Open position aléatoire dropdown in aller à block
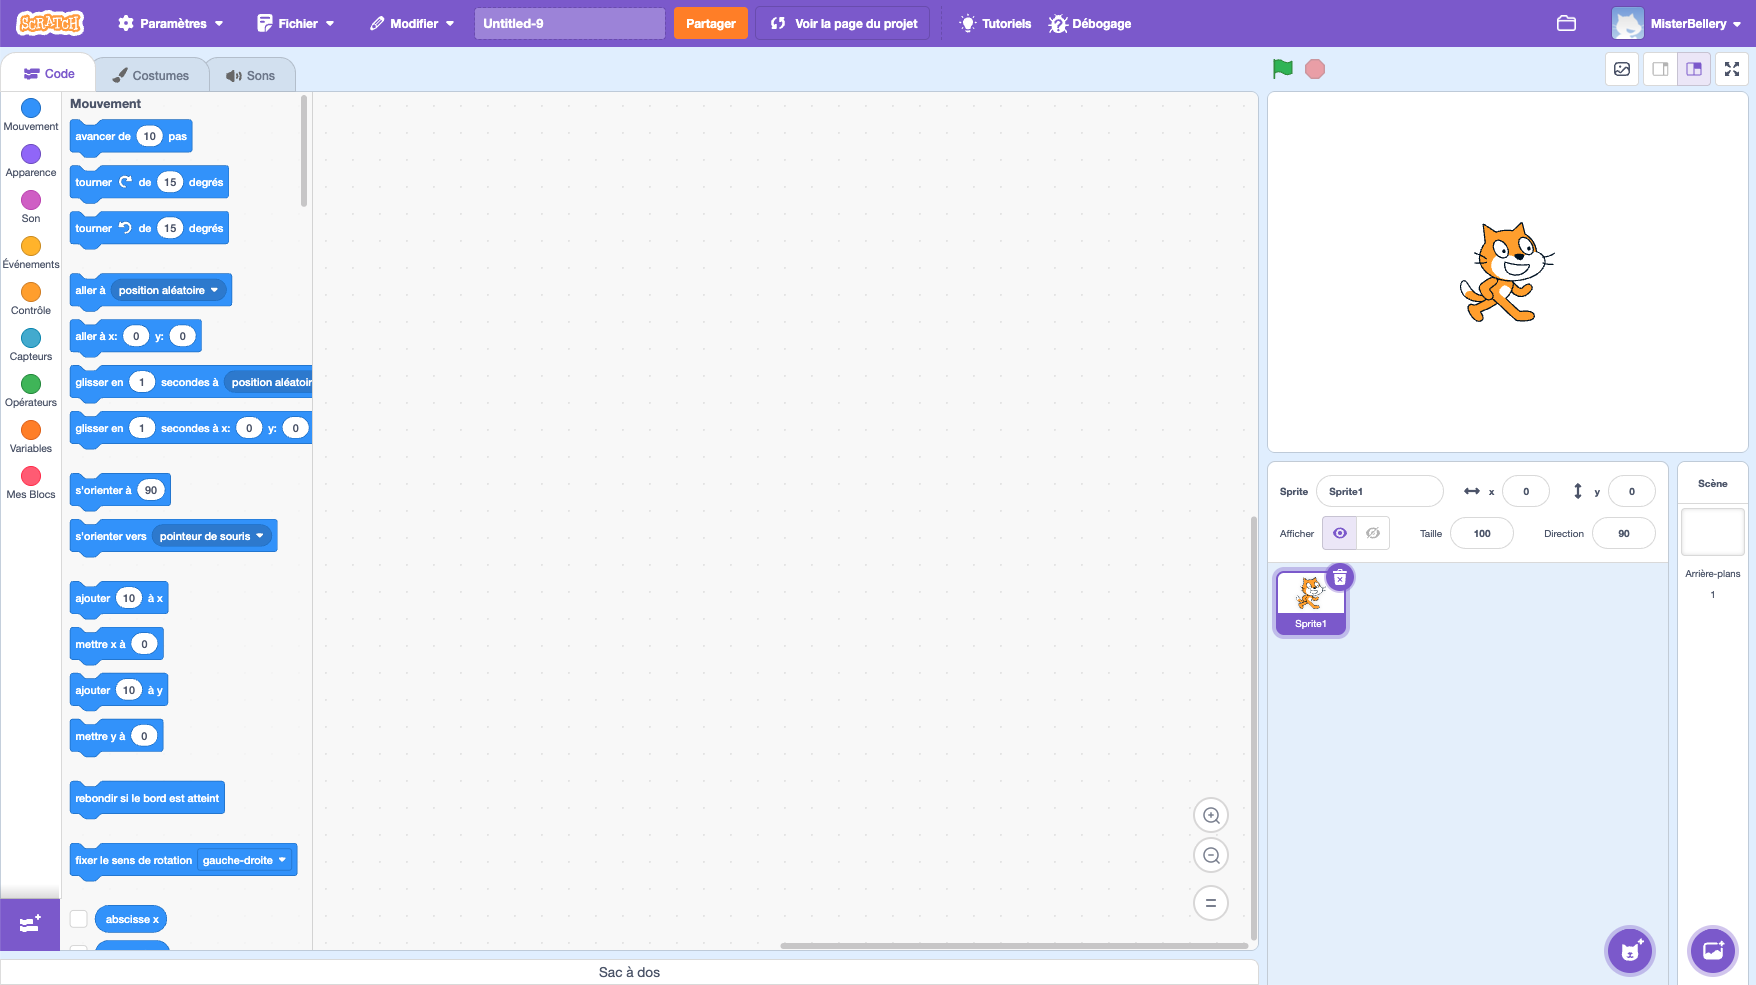The width and height of the screenshot is (1756, 985). [x=168, y=290]
